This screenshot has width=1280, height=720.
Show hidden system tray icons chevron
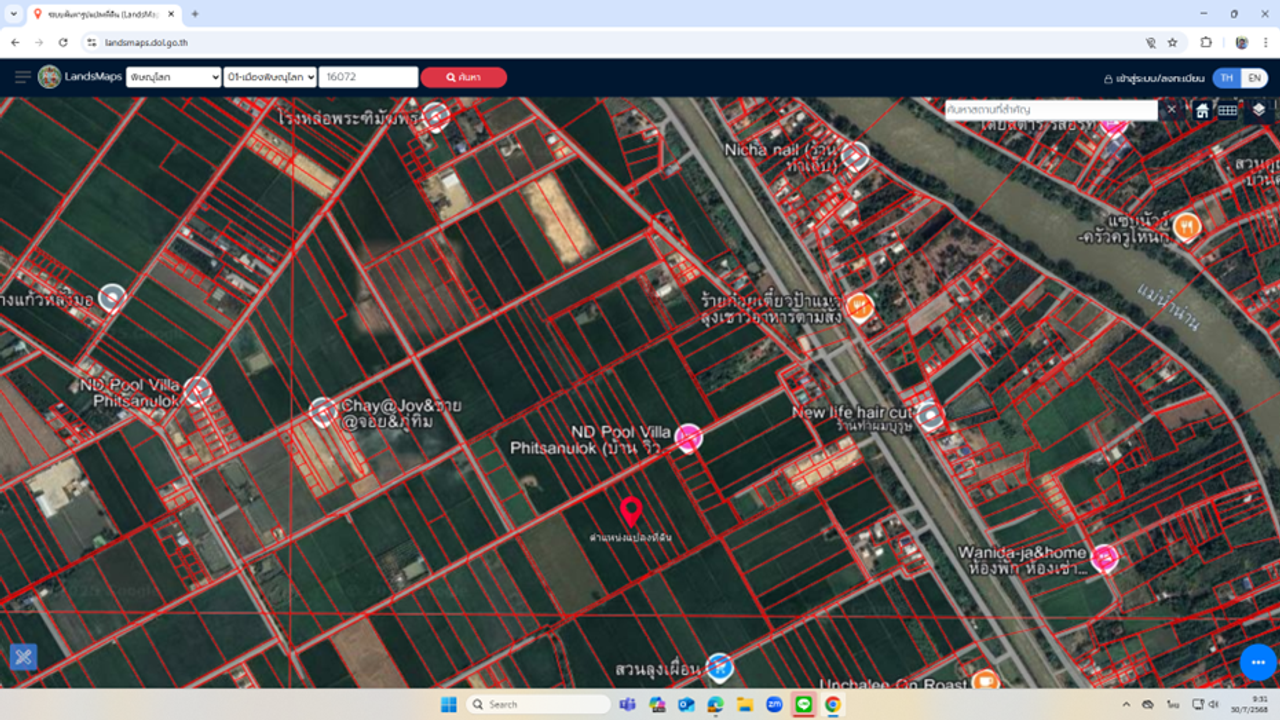[x=1126, y=705]
